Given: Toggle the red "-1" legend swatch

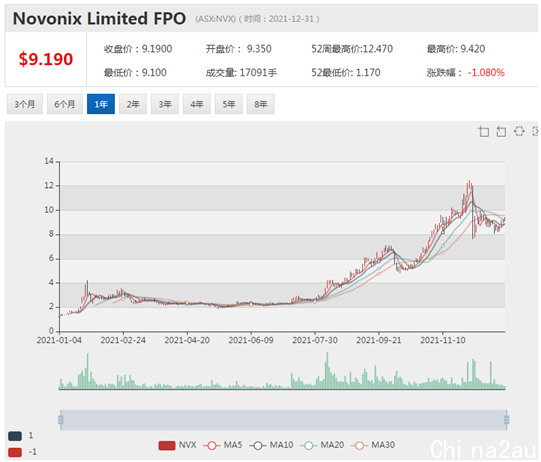Looking at the screenshot, I should click(15, 452).
